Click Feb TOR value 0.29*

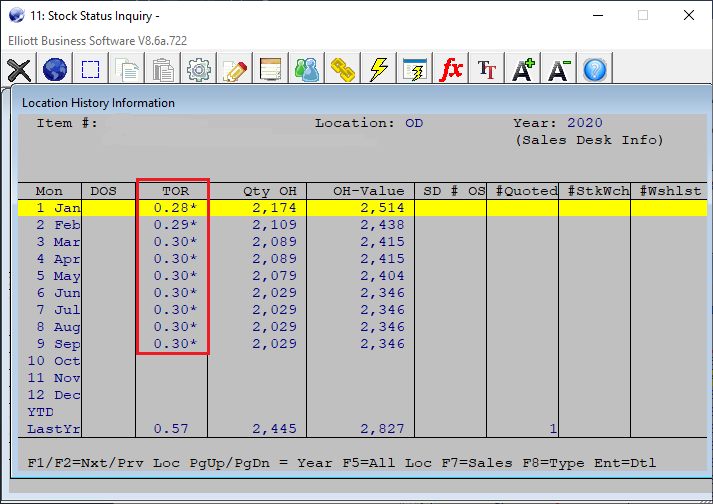175,225
